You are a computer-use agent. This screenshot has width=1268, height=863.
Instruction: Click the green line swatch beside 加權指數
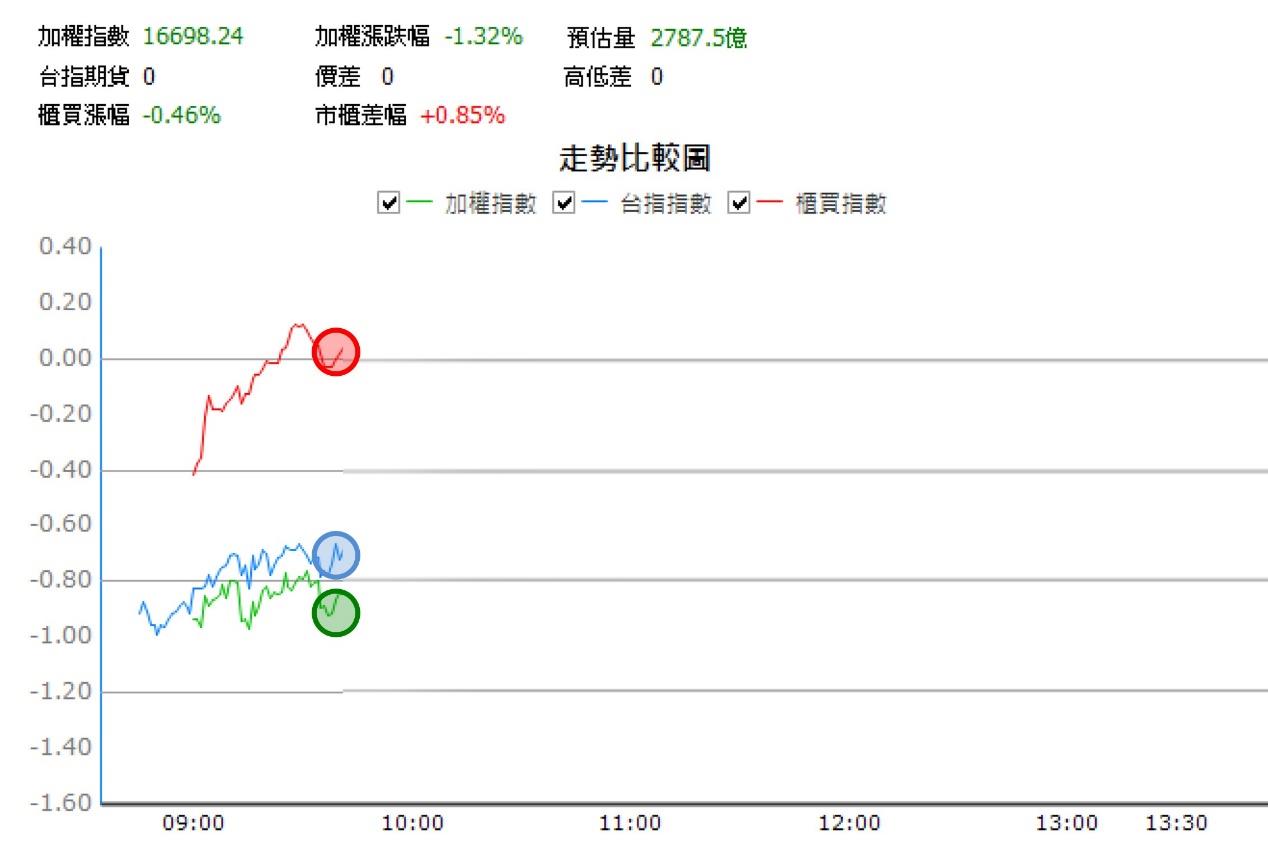(x=420, y=204)
